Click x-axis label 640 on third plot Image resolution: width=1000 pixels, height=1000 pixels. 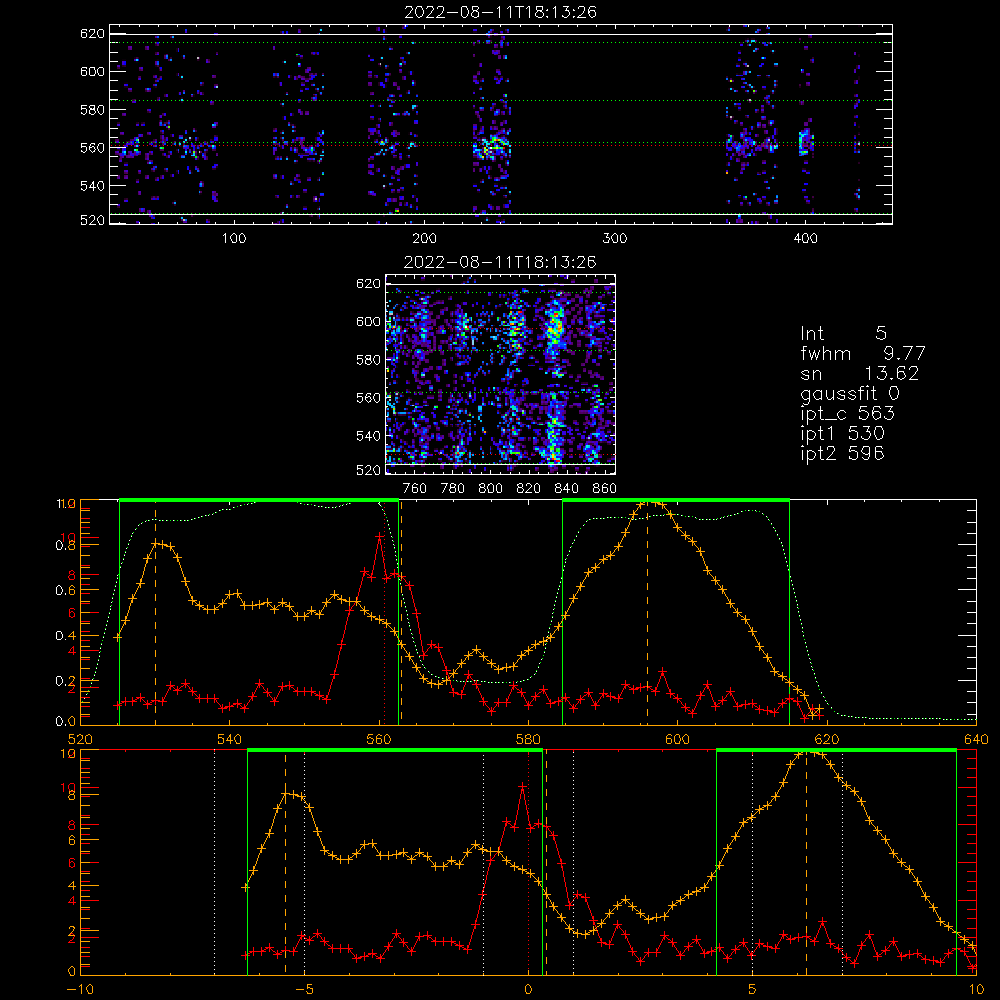point(976,739)
